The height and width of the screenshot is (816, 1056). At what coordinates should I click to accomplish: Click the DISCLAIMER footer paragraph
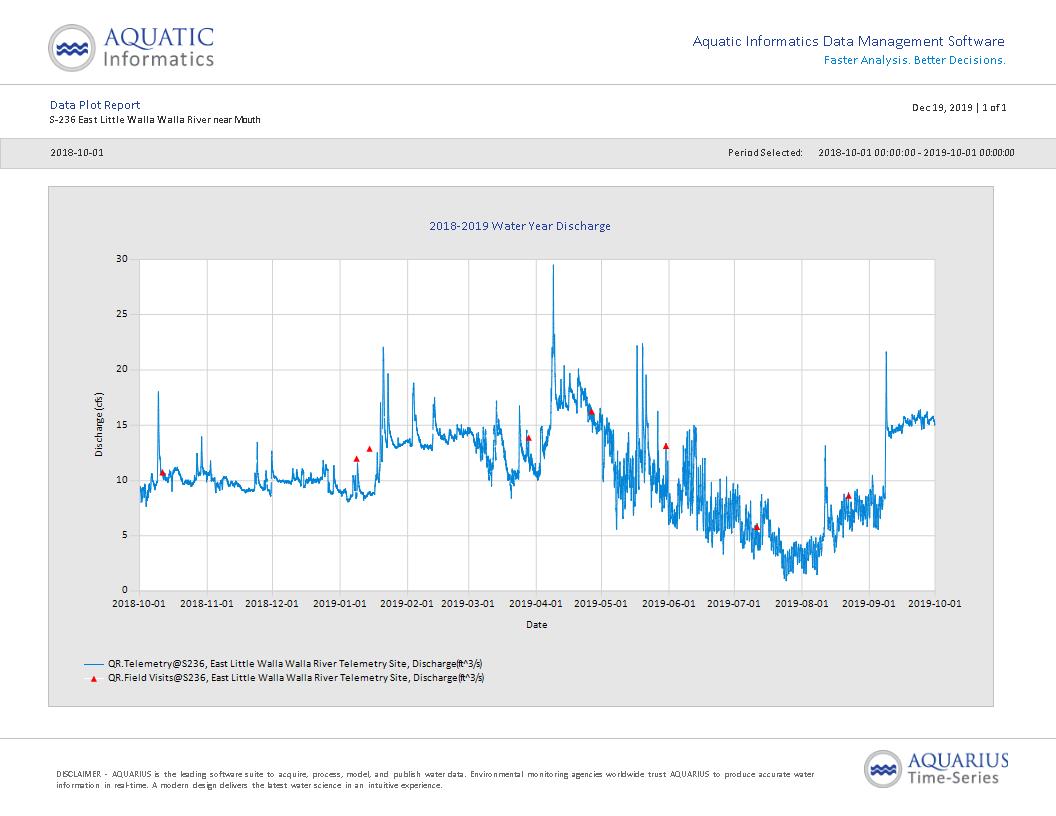pos(435,780)
